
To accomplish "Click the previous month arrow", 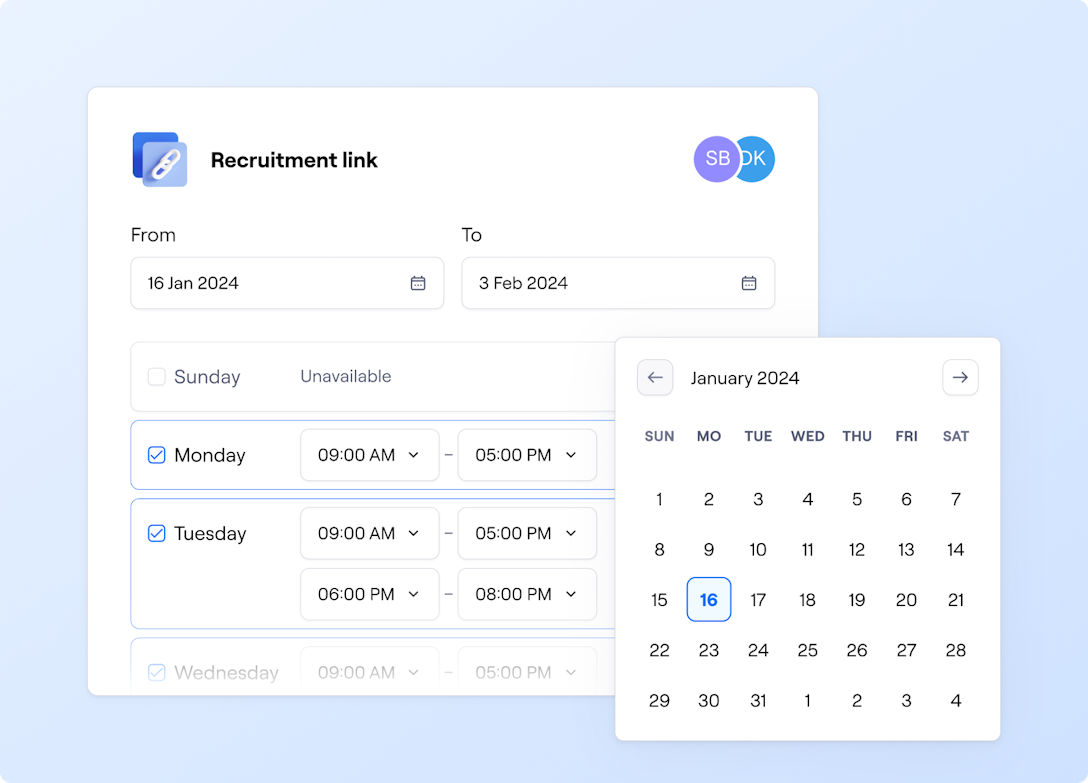I will 655,378.
